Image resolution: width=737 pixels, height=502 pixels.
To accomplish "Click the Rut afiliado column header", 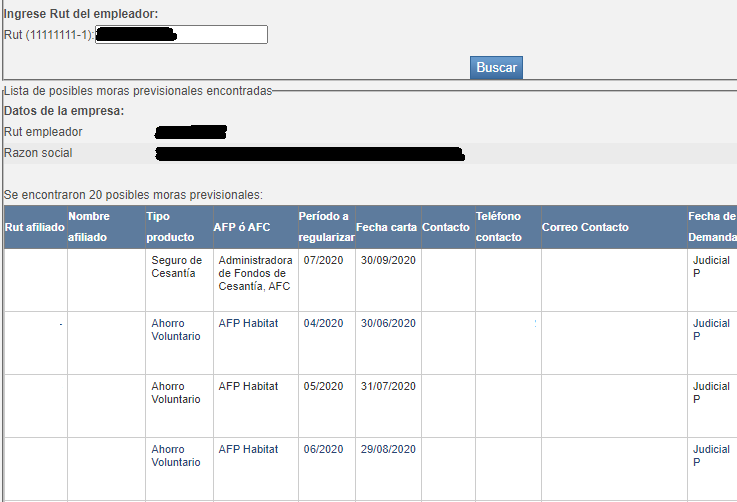I will click(x=35, y=227).
